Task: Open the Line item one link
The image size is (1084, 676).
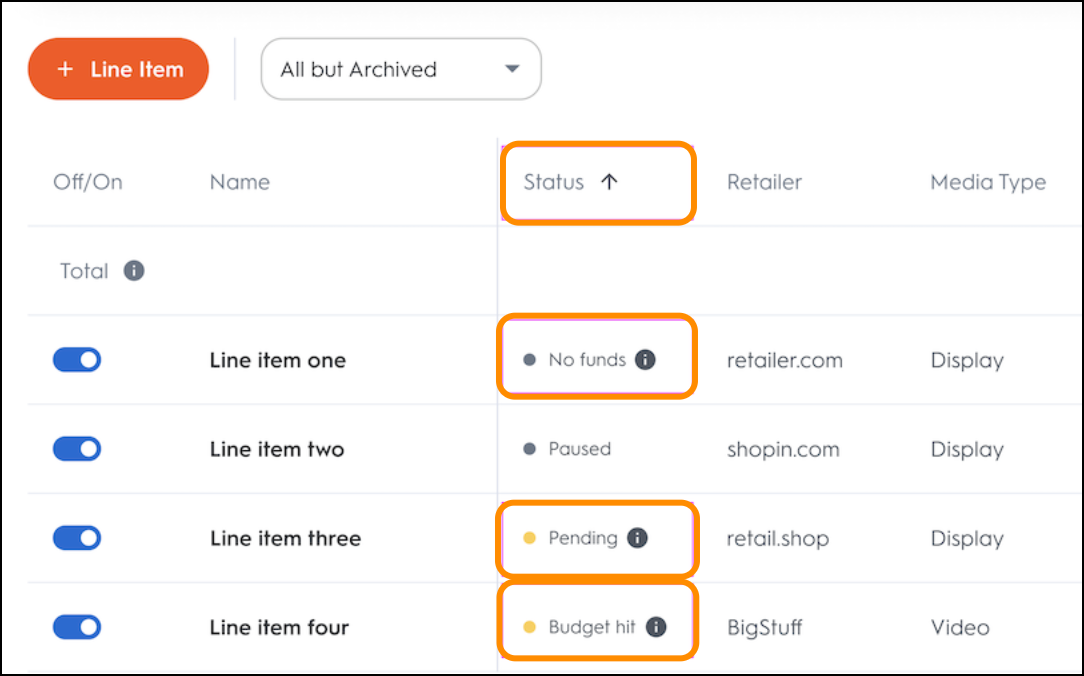Action: (x=278, y=360)
